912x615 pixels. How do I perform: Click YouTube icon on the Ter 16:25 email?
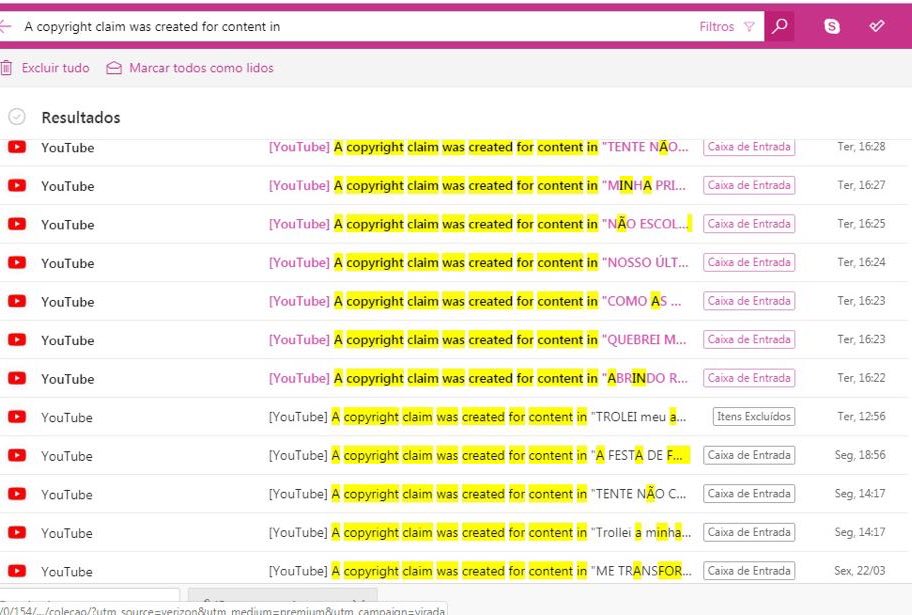point(17,223)
